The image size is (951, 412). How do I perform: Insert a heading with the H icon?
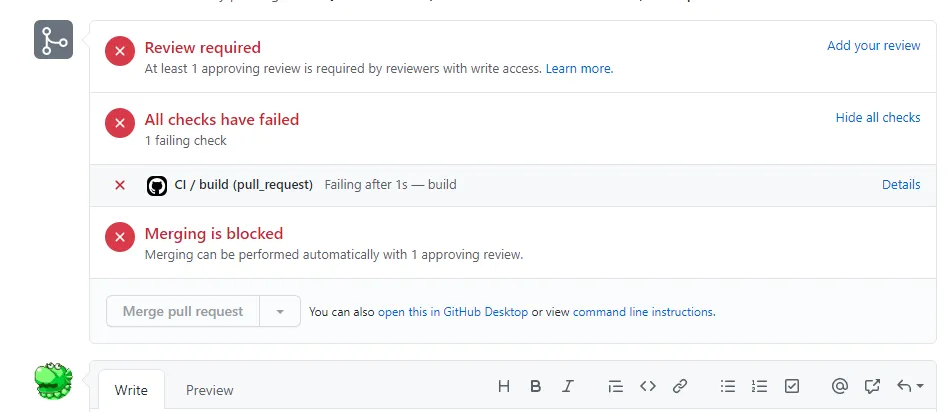point(504,386)
